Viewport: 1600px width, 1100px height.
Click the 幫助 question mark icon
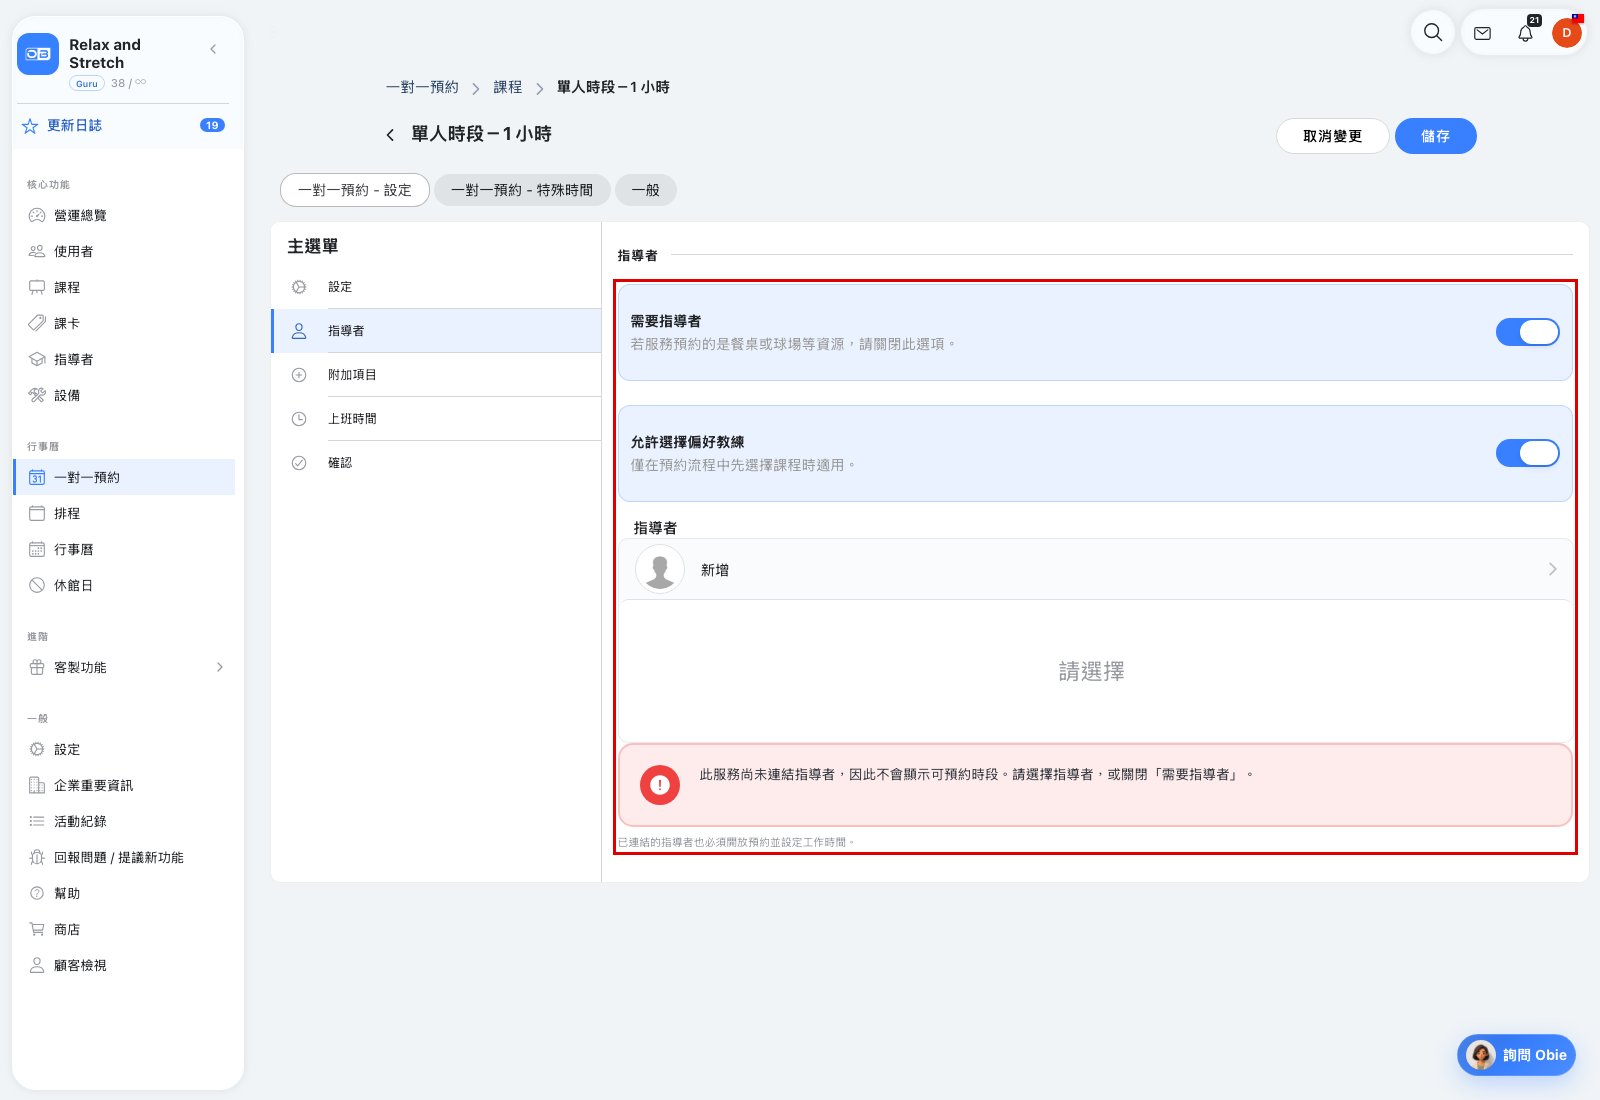37,893
